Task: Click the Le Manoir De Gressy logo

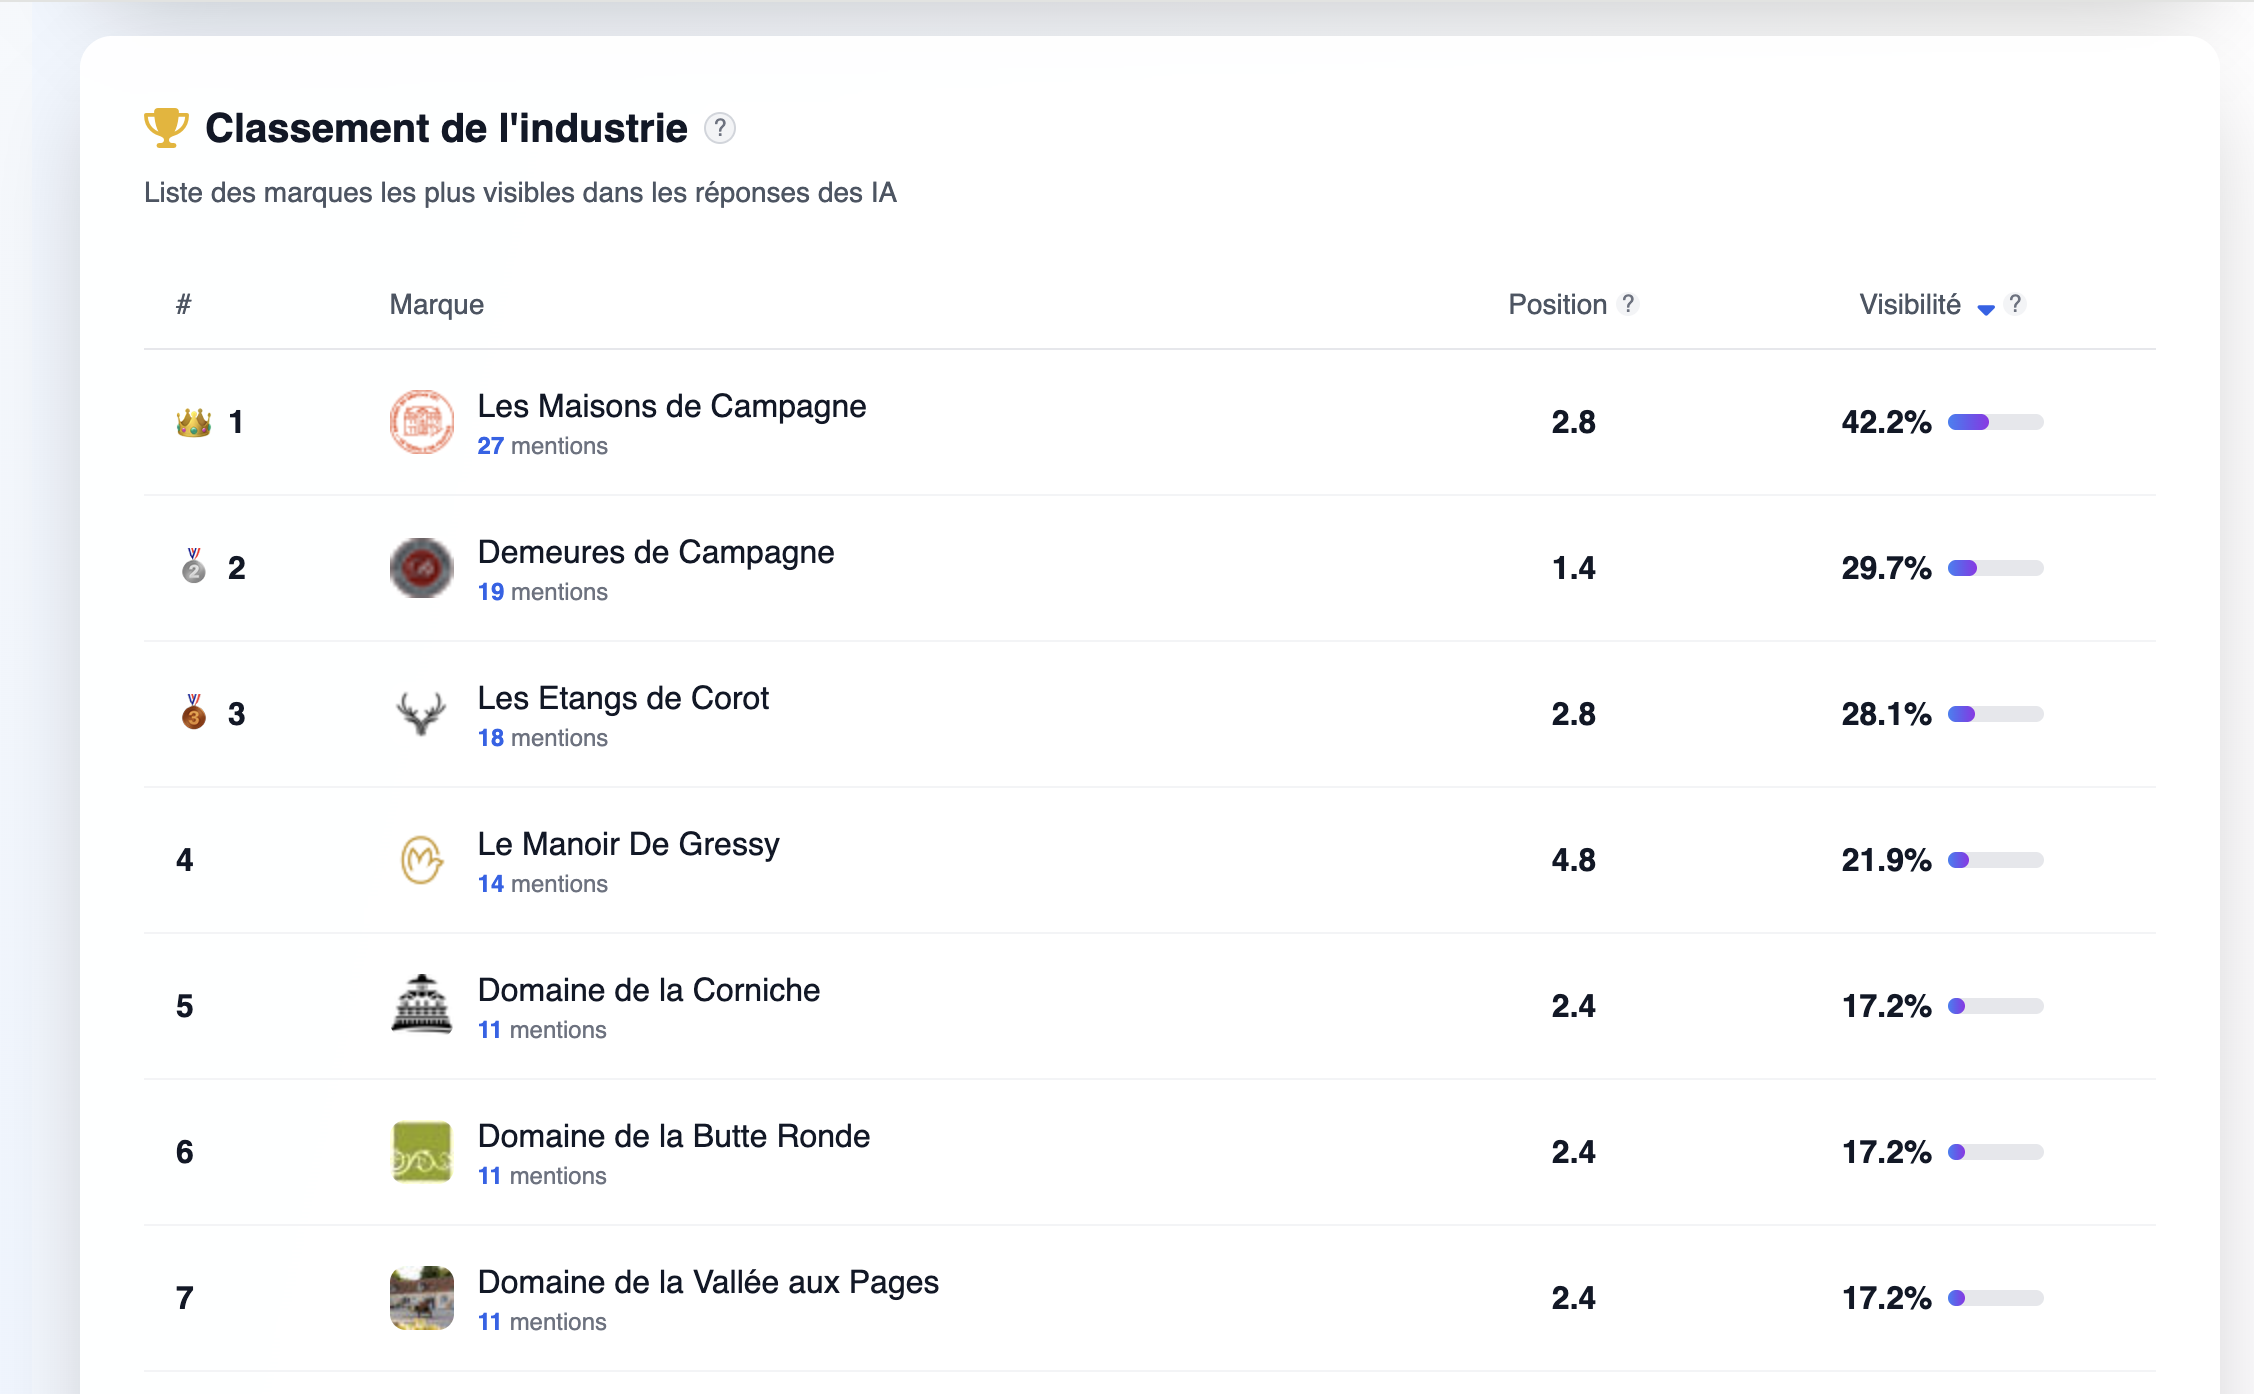Action: click(x=421, y=860)
